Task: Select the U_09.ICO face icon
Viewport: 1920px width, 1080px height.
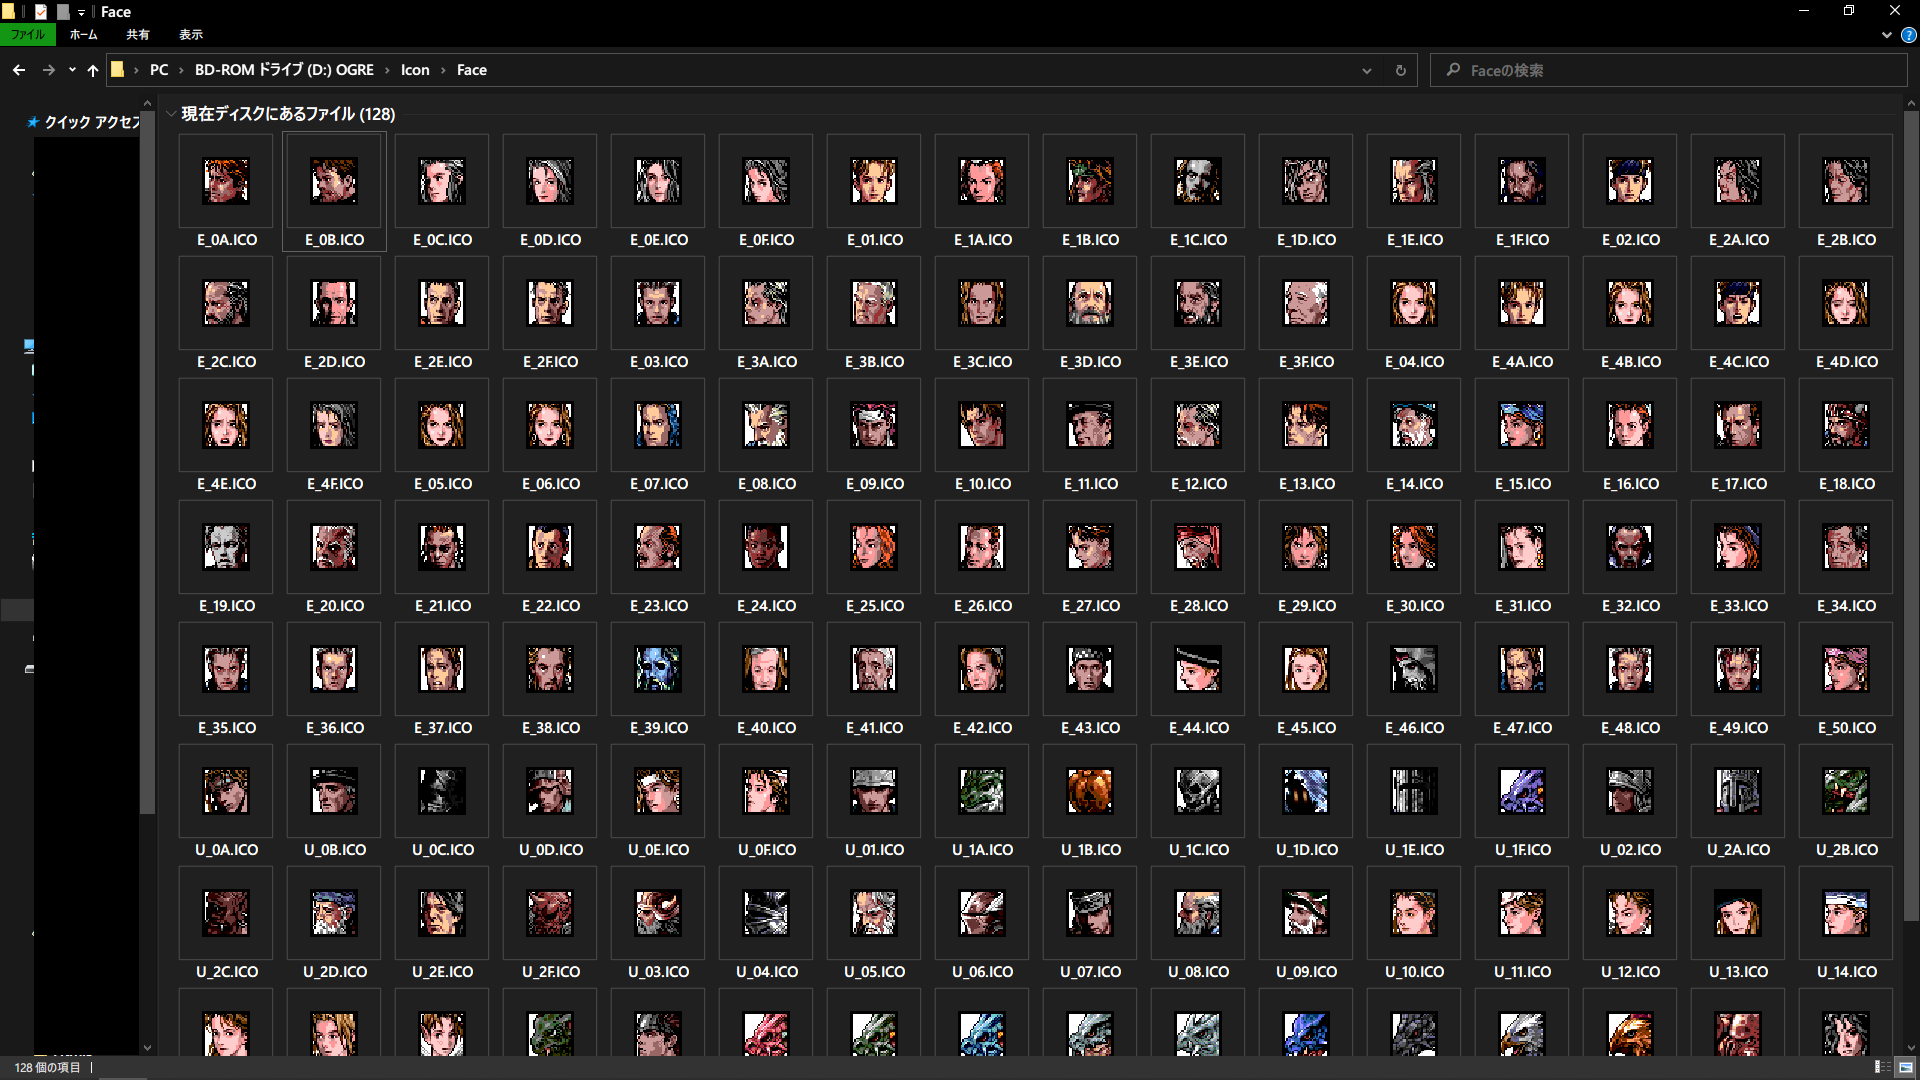Action: pyautogui.click(x=1306, y=914)
